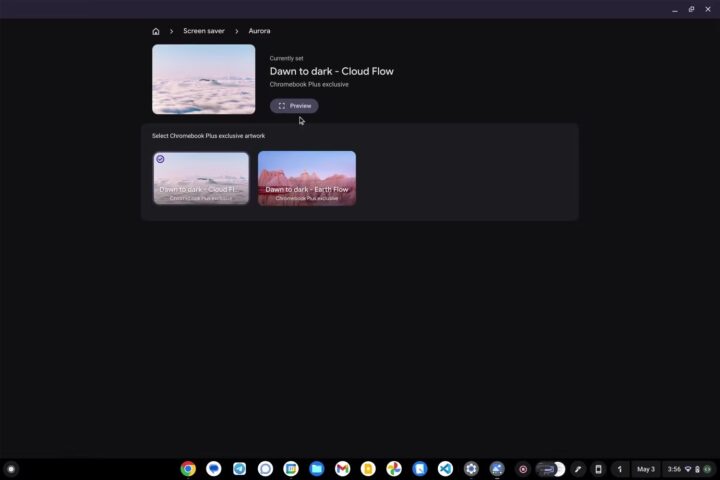Launch Visual Studio Code from shelf

click(446, 469)
